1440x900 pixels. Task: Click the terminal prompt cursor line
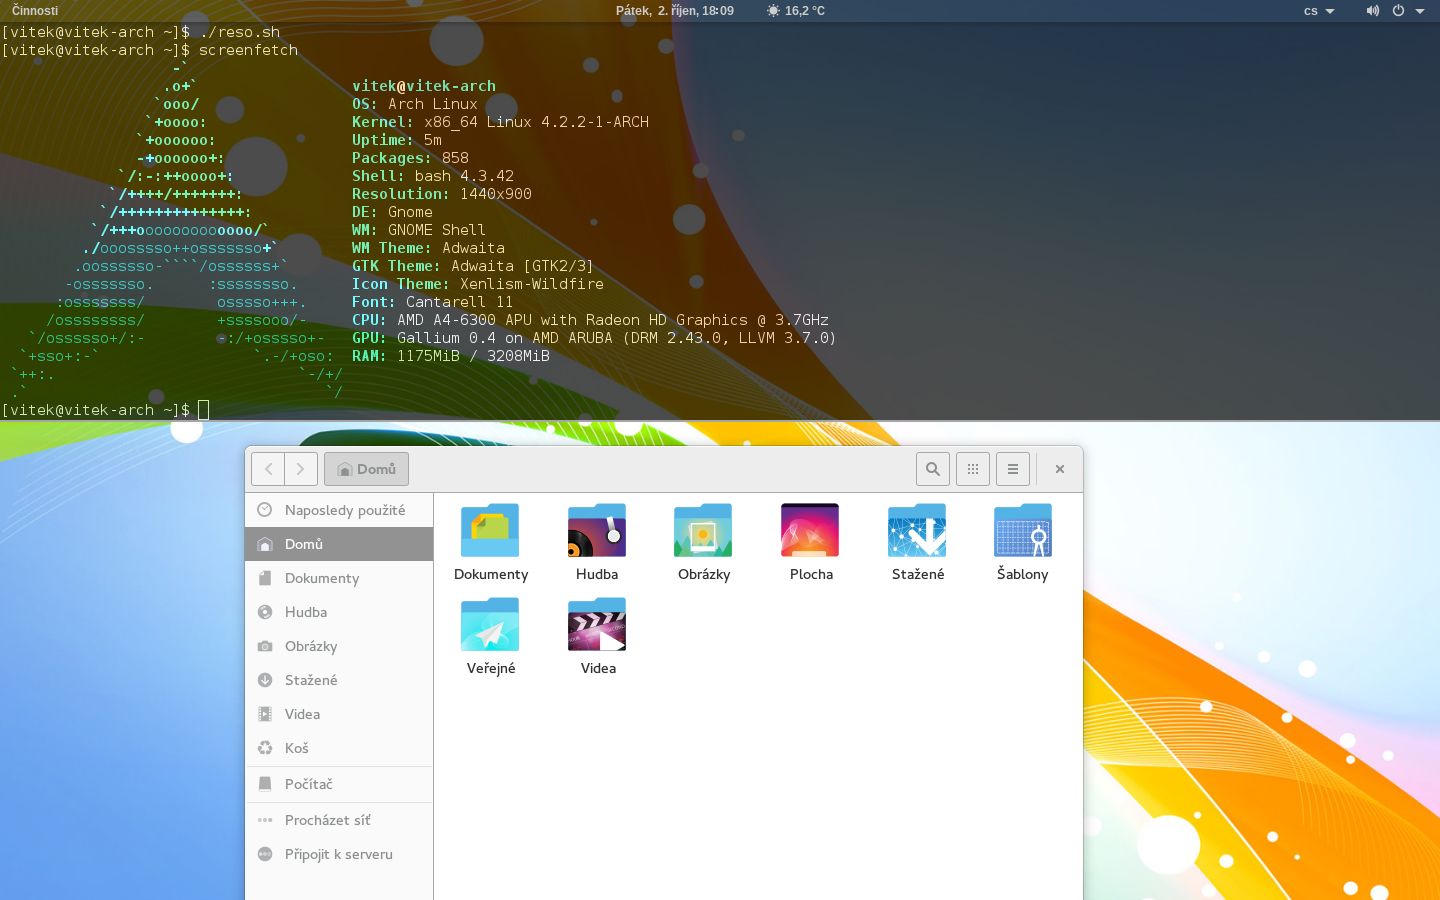105,410
